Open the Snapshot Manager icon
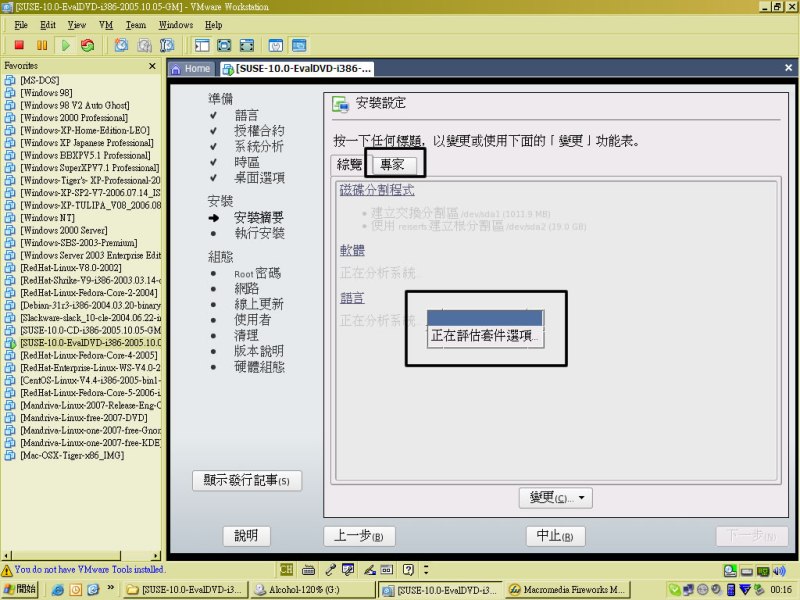The image size is (800, 600). [167, 45]
